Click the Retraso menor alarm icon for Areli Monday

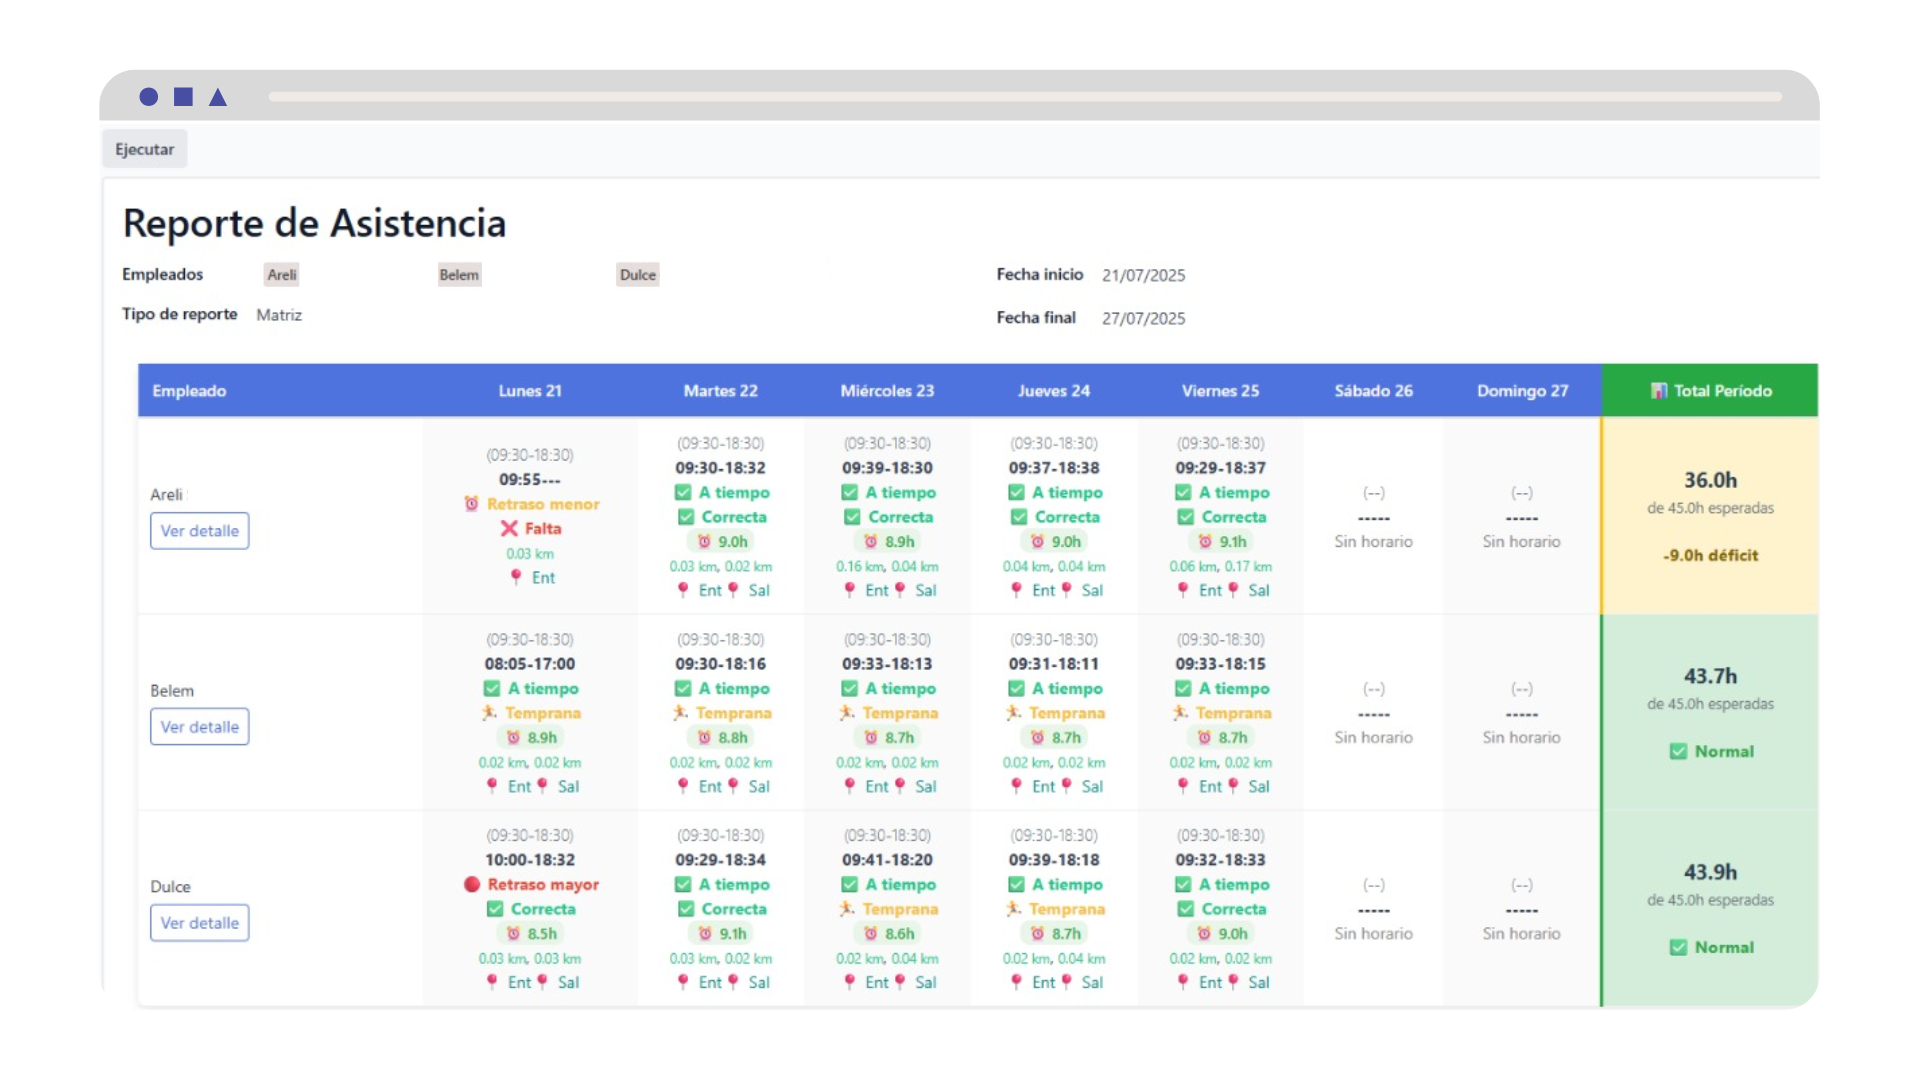[x=472, y=504]
